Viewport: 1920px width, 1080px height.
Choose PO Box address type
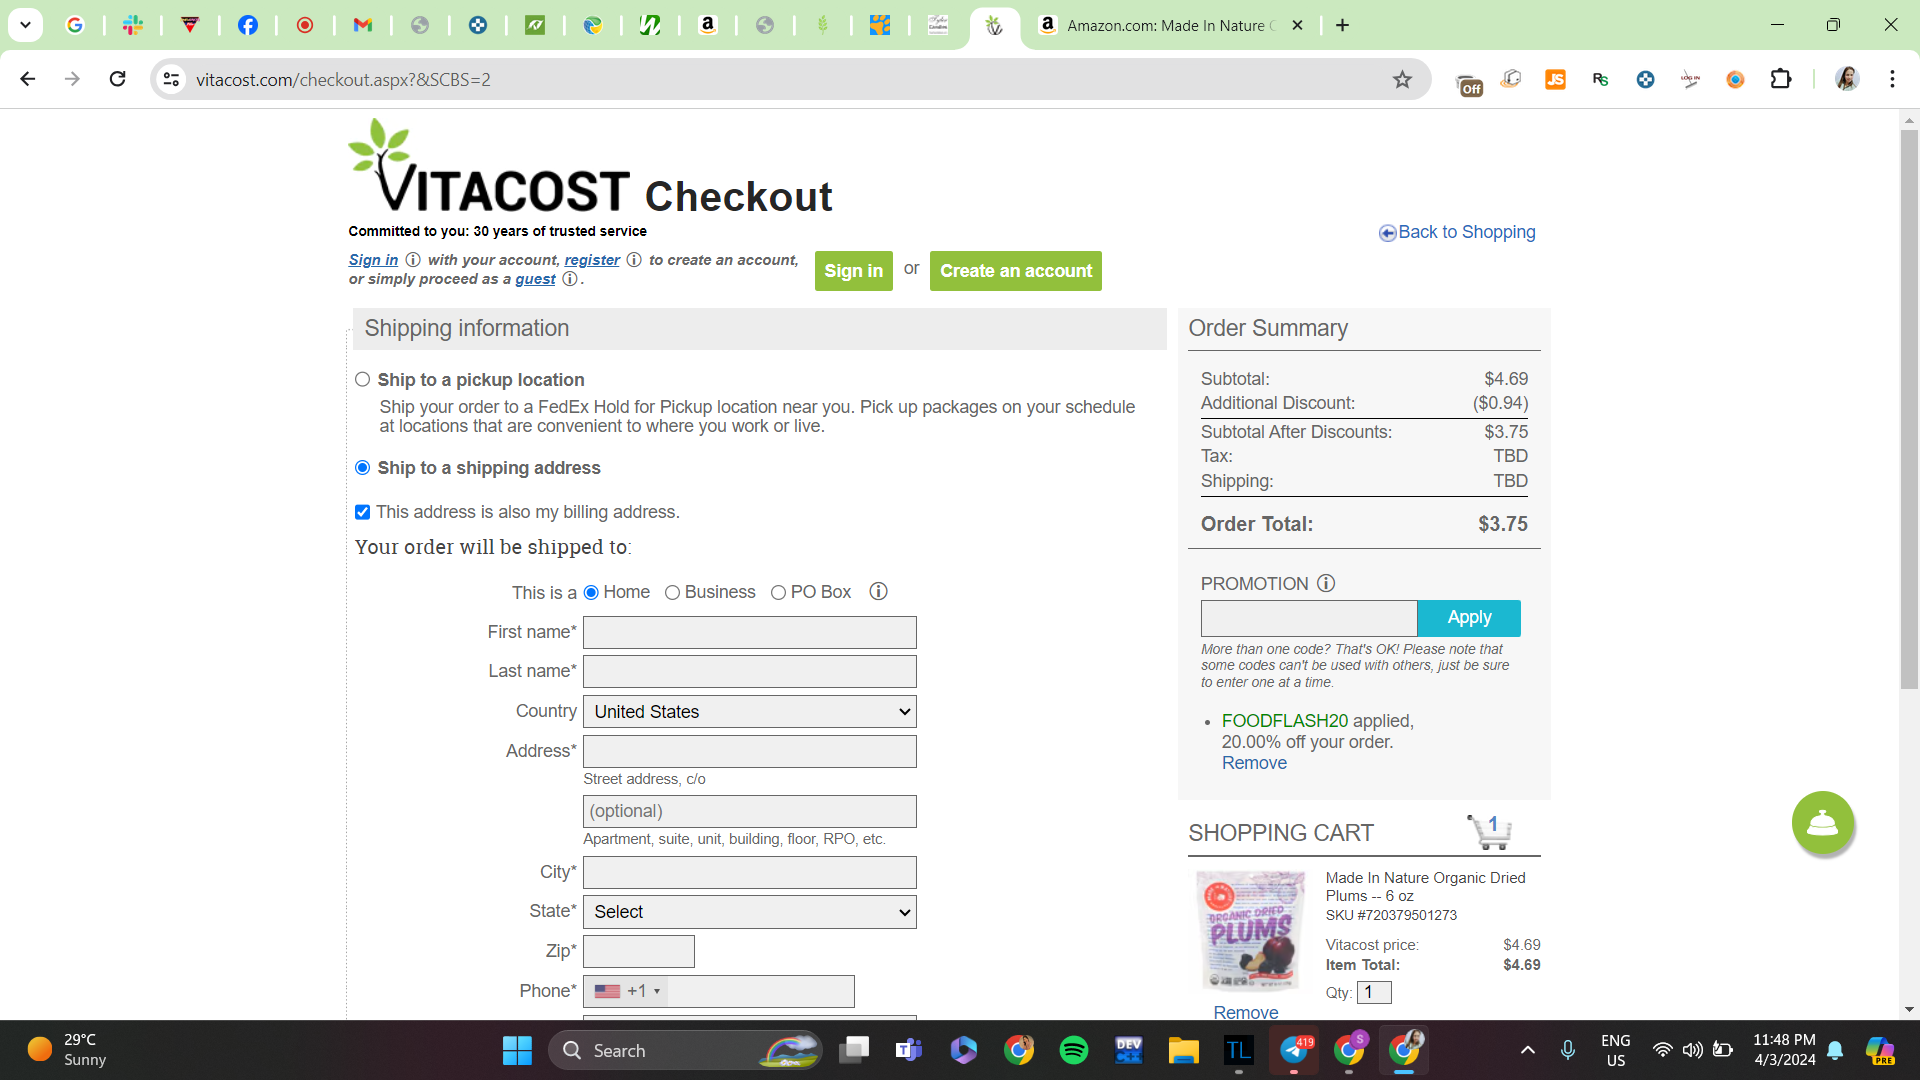[778, 593]
